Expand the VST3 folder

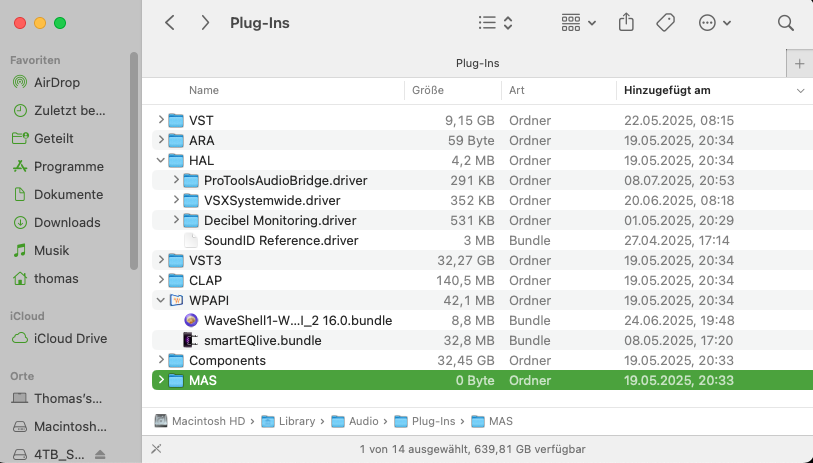click(161, 260)
